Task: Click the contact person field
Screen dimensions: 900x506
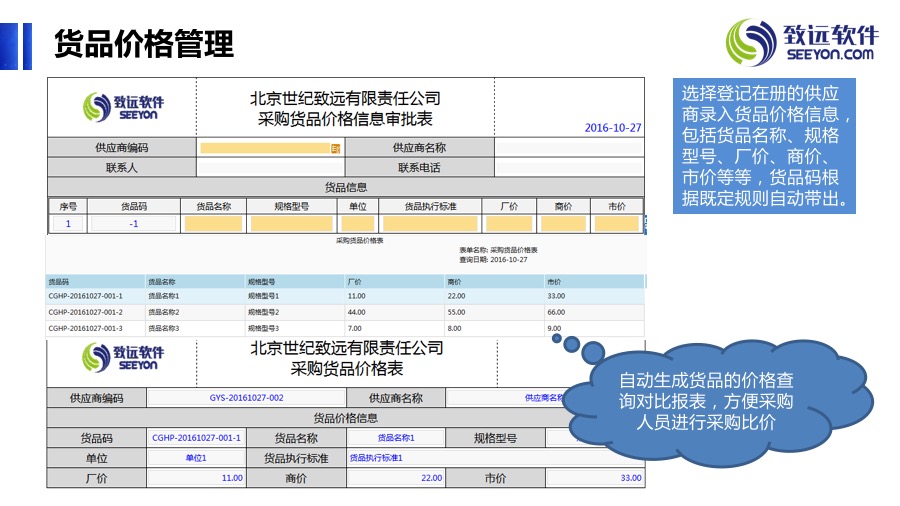Action: 270,168
